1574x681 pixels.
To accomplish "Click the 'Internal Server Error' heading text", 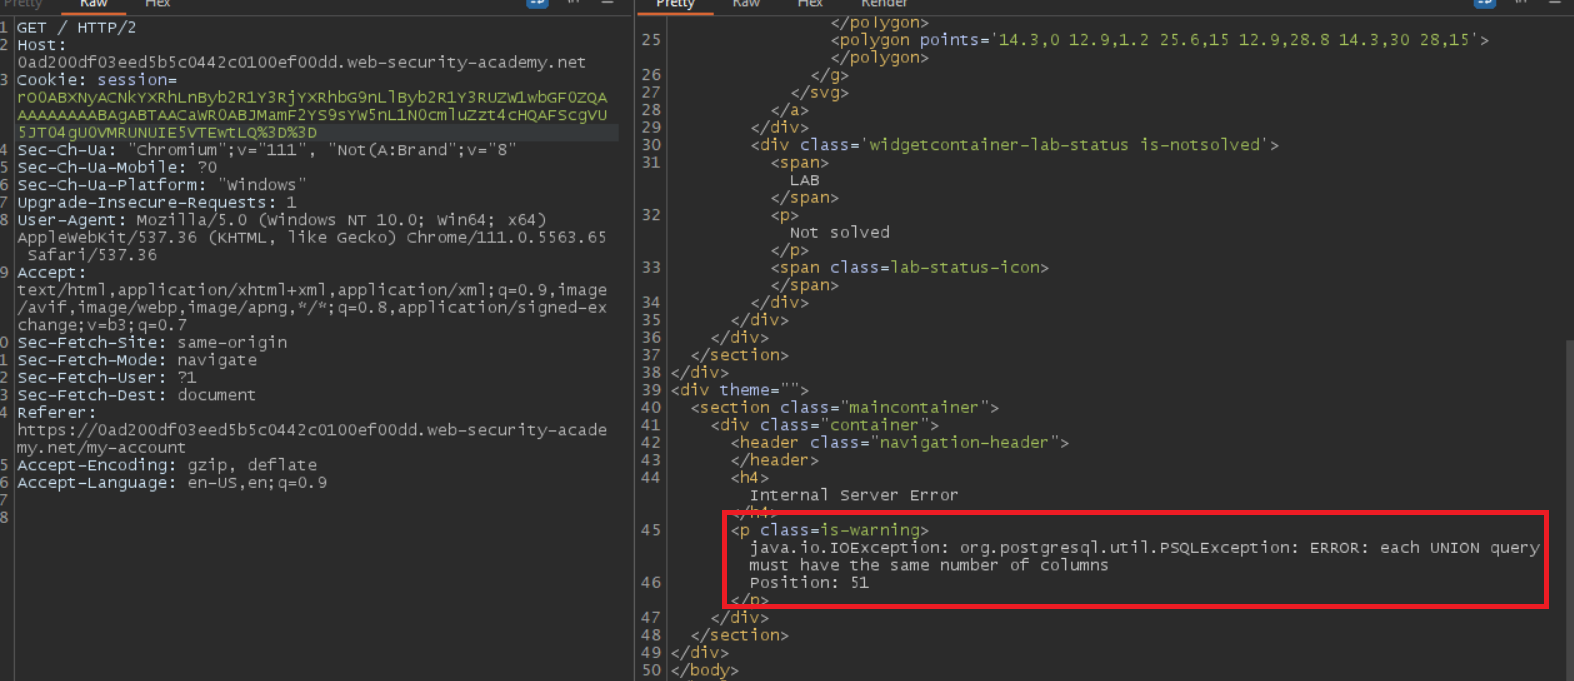I will (x=854, y=495).
